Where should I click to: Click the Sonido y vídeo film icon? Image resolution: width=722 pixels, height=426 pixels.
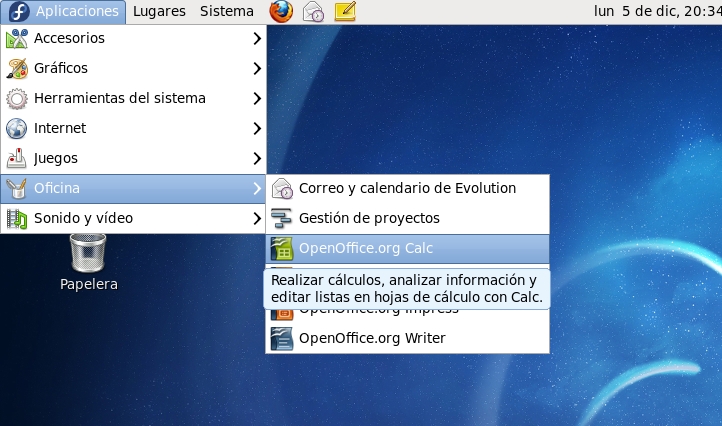17,219
